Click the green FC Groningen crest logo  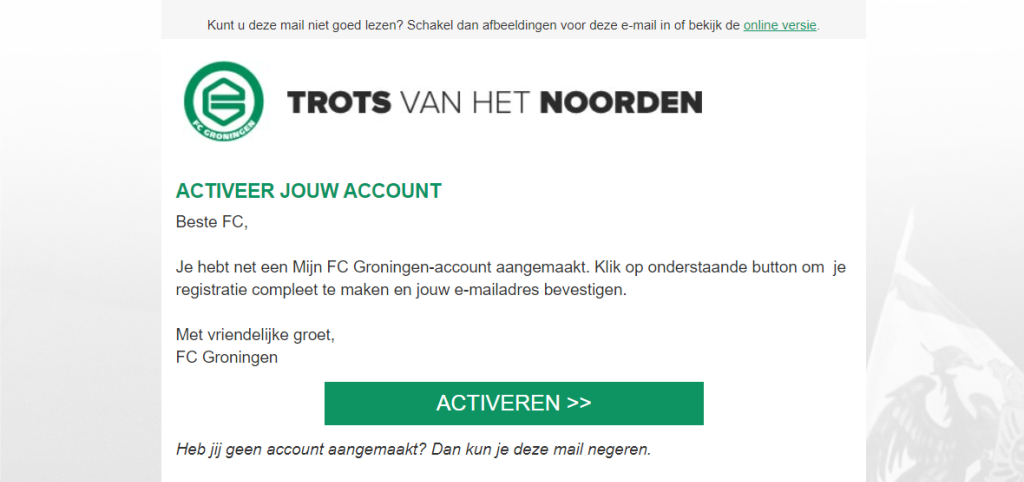point(224,102)
